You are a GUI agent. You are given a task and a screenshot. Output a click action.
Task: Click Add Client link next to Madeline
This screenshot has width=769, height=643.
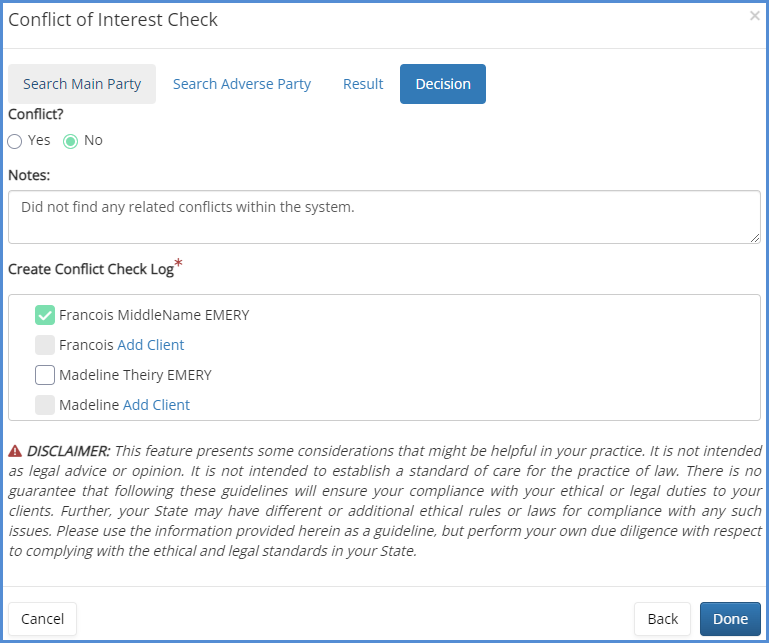click(156, 405)
